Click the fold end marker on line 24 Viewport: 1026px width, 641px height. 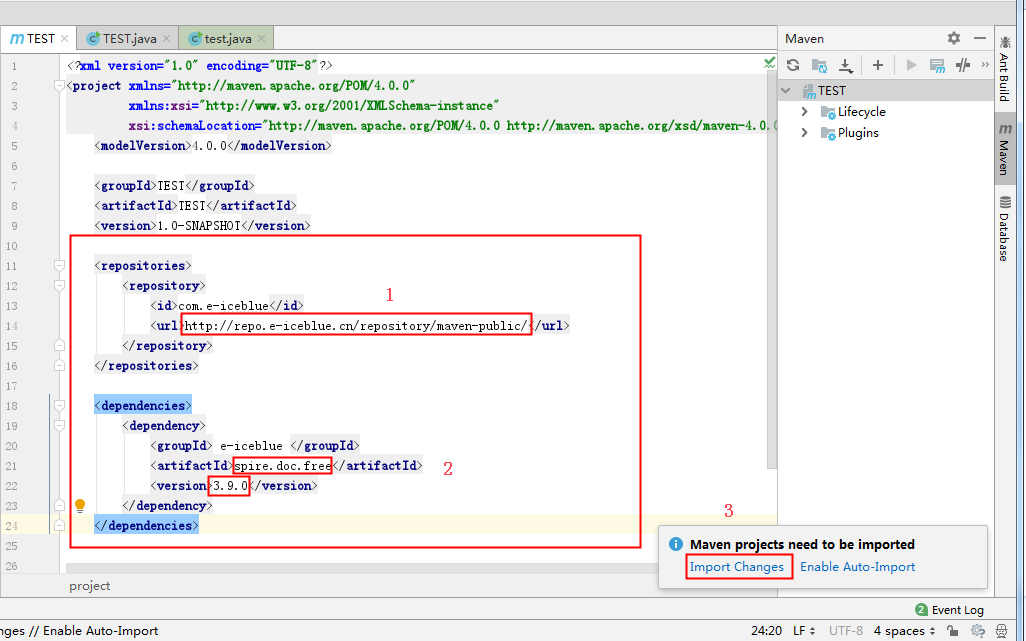(x=59, y=525)
